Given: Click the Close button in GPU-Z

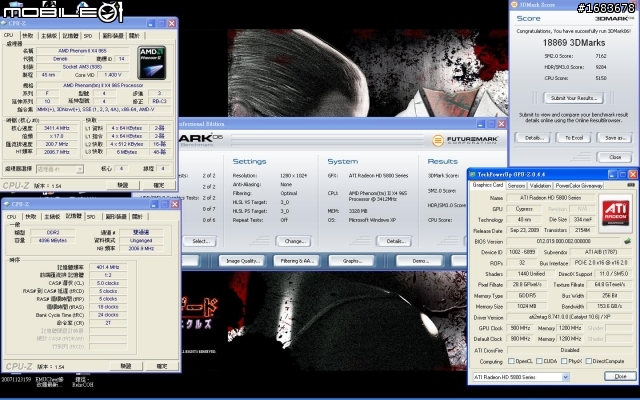Looking at the screenshot, I should [620, 376].
